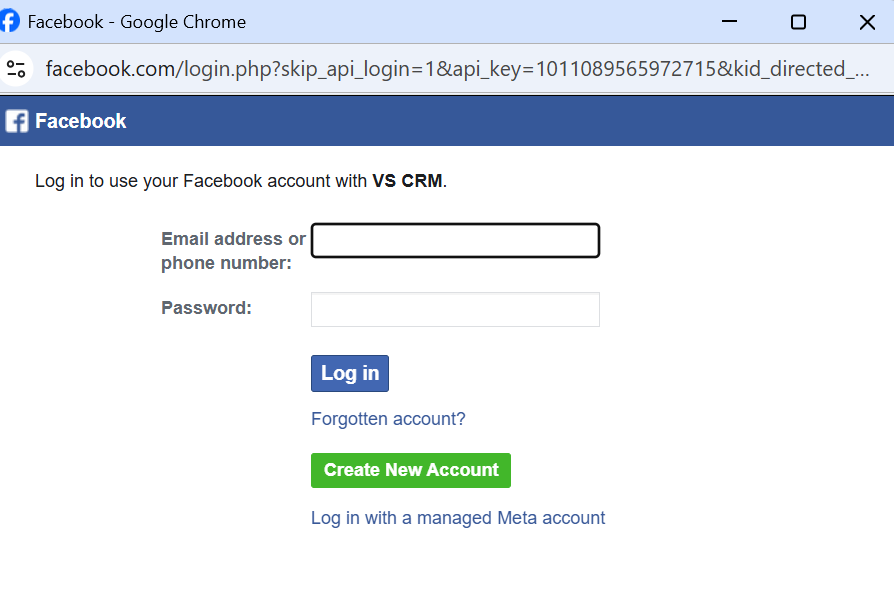Click the Create New Account button
The height and width of the screenshot is (614, 894).
[410, 470]
